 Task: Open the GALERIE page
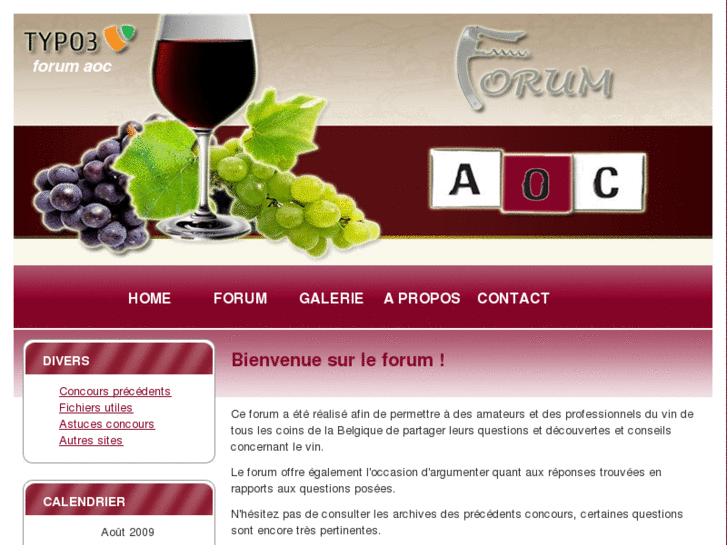331,298
